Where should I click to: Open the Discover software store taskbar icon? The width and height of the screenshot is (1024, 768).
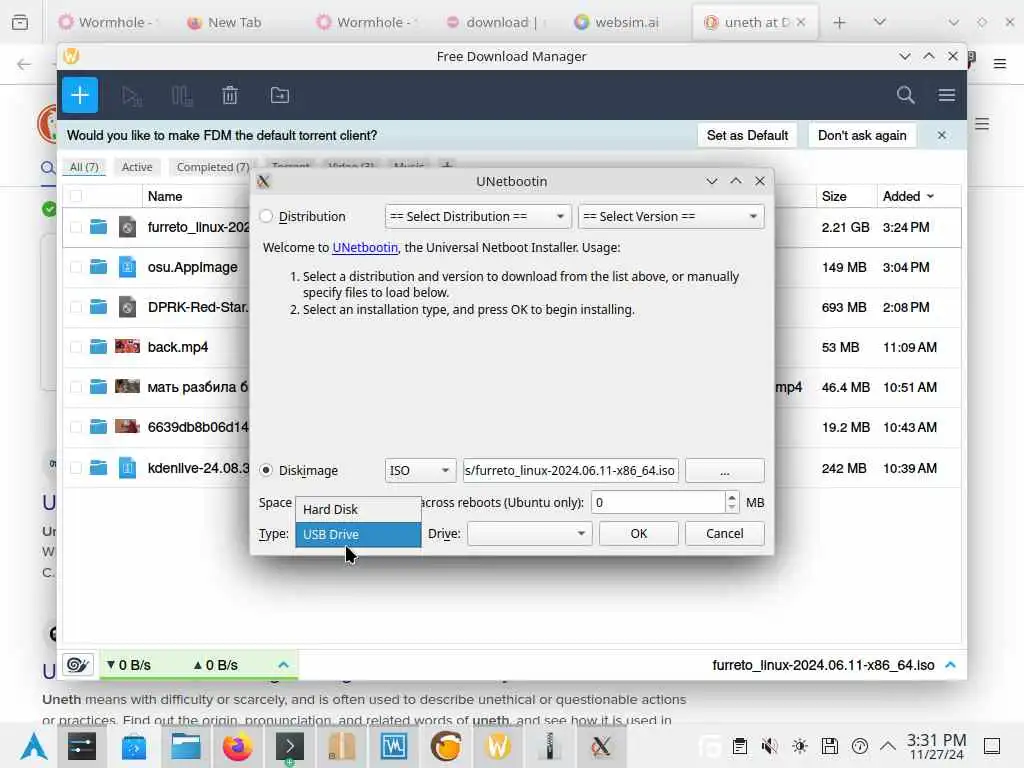click(134, 746)
